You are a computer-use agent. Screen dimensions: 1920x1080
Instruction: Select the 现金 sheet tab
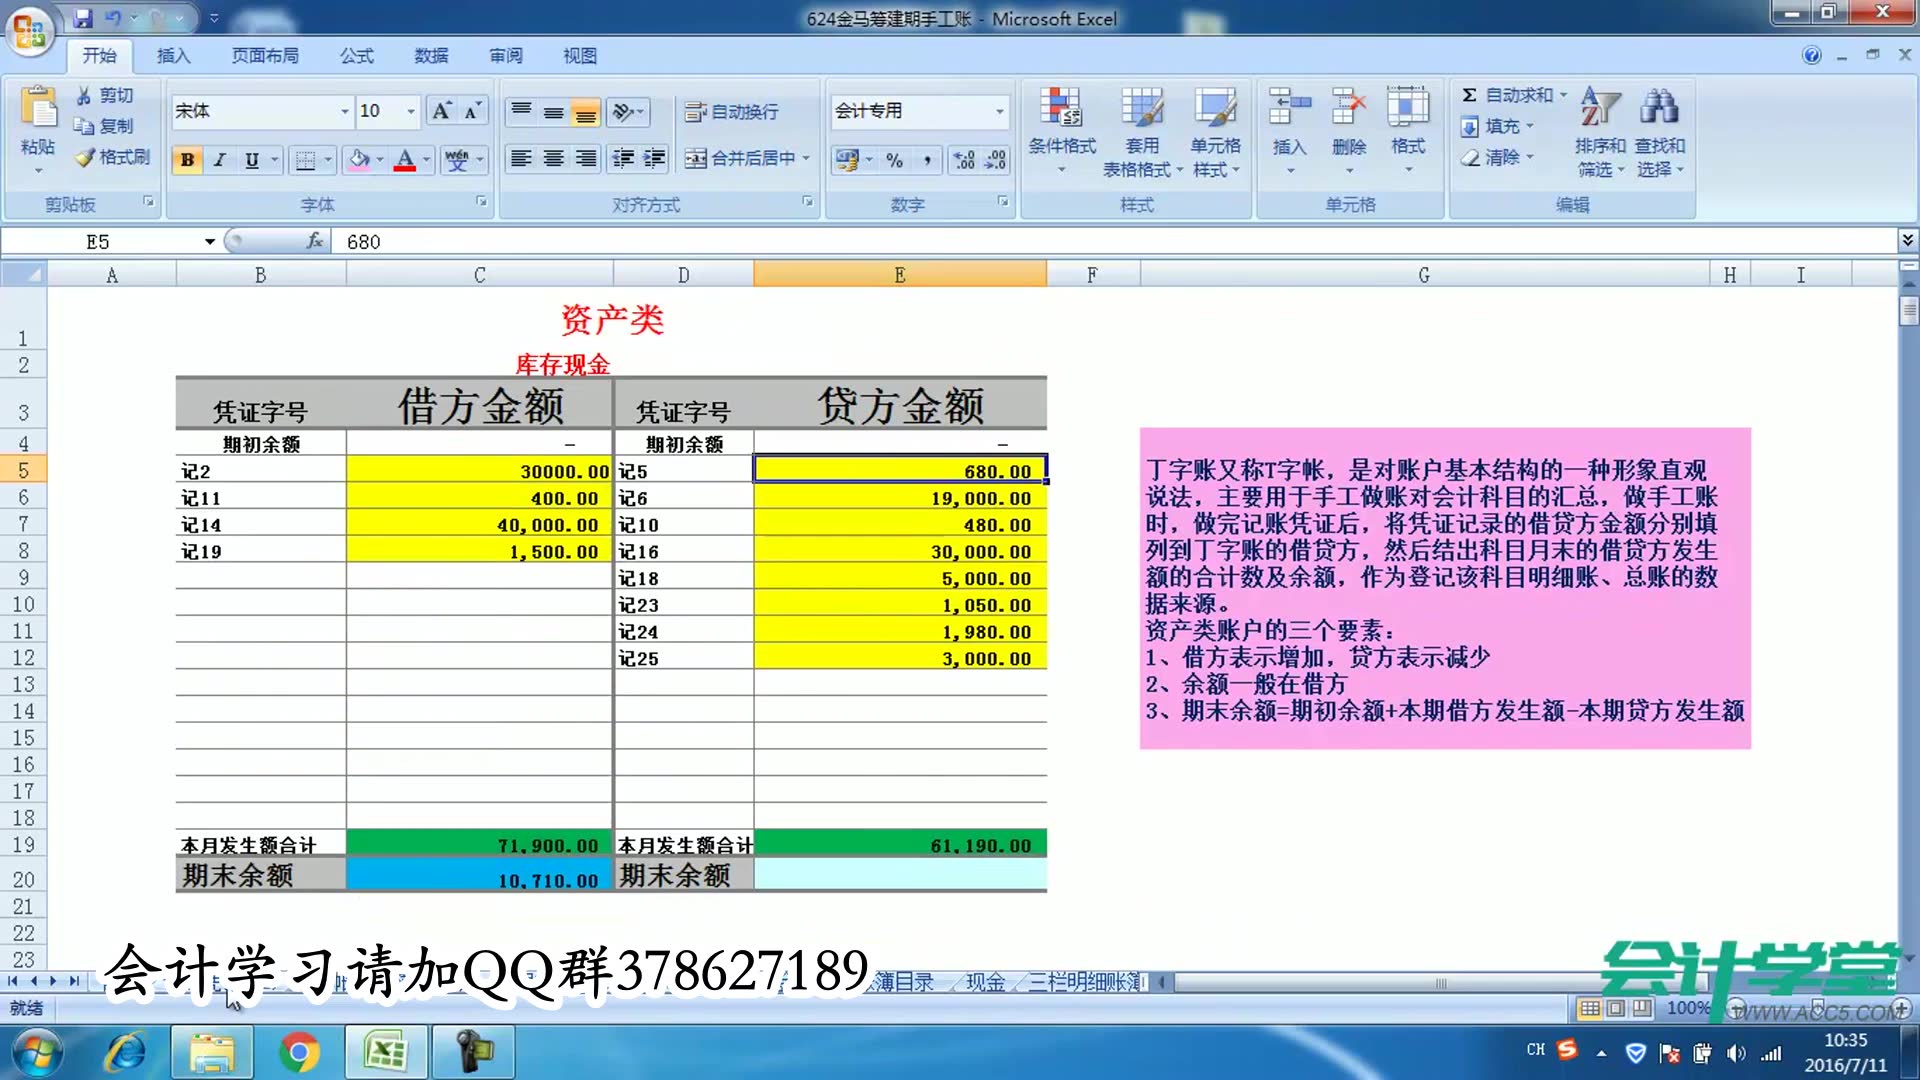(984, 982)
